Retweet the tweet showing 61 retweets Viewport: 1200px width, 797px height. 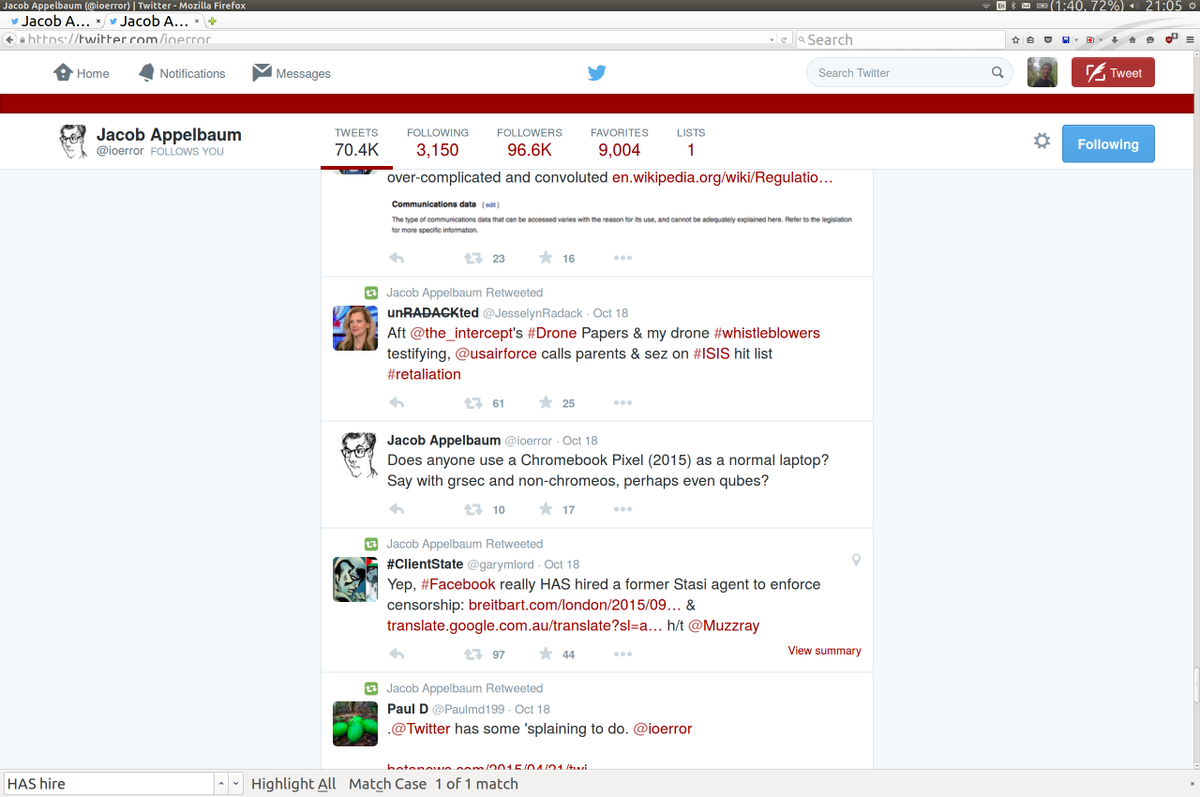click(473, 403)
